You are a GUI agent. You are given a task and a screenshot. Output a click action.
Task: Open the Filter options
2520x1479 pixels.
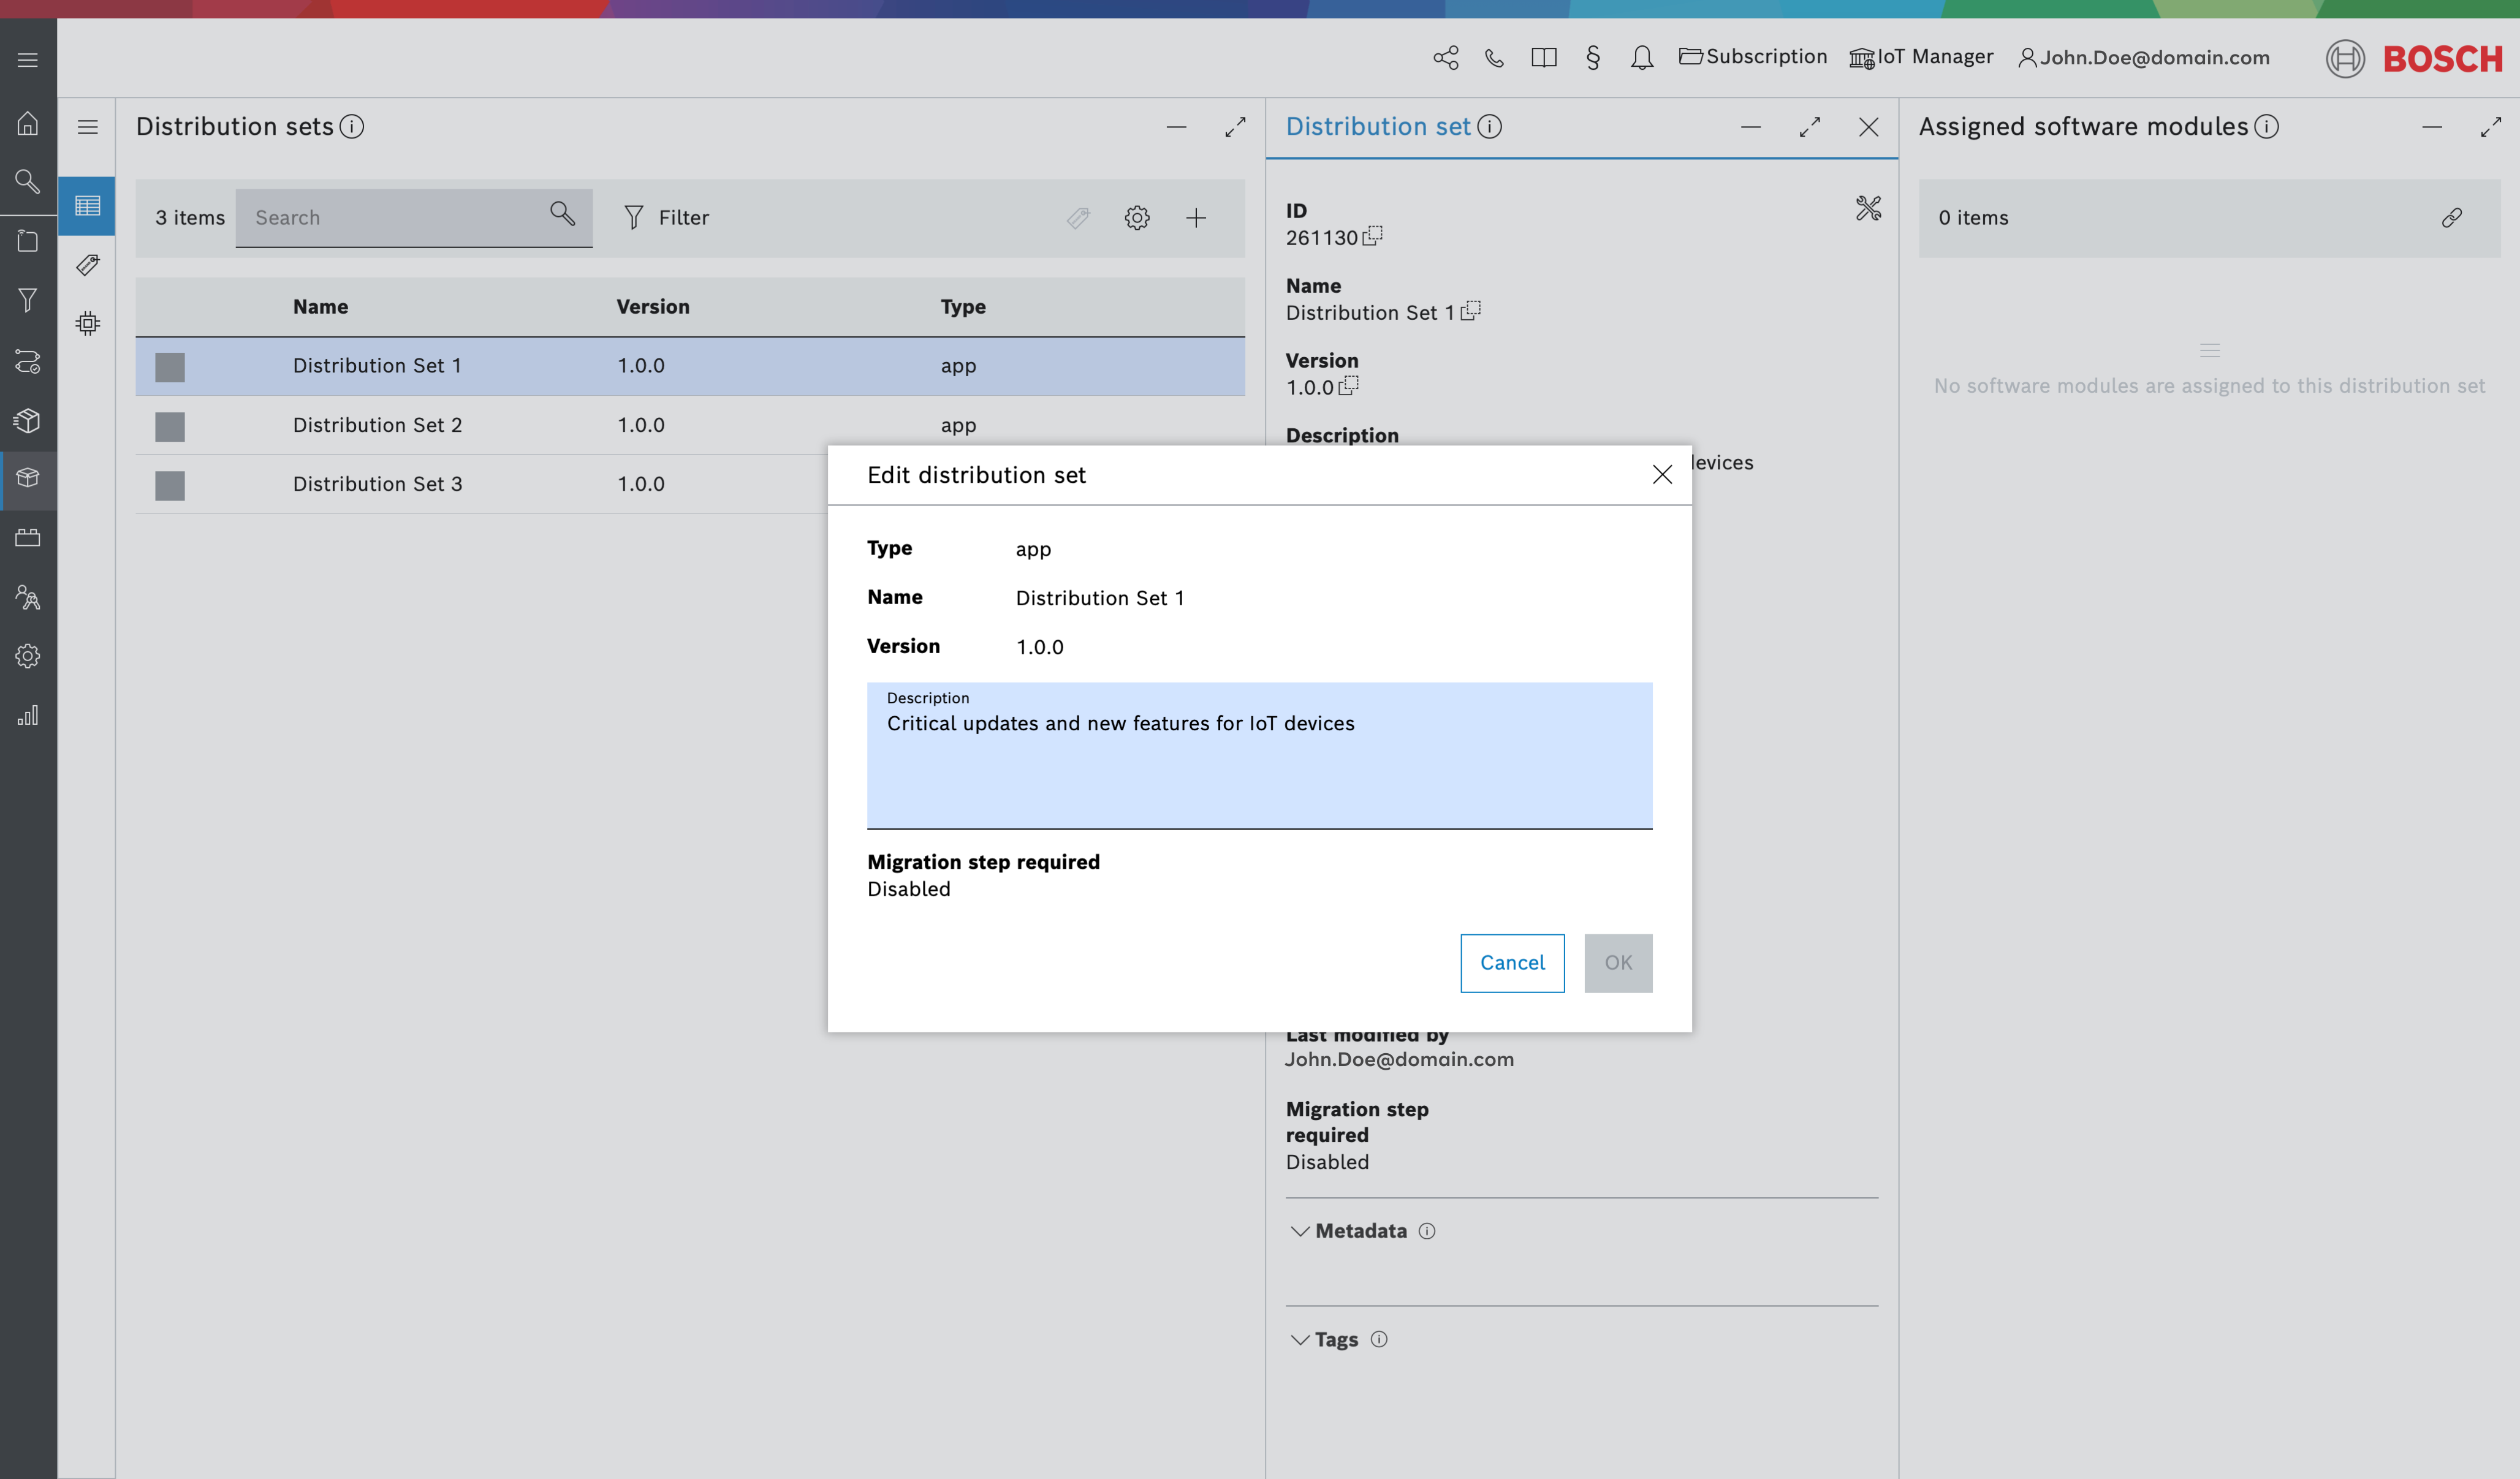pos(666,218)
